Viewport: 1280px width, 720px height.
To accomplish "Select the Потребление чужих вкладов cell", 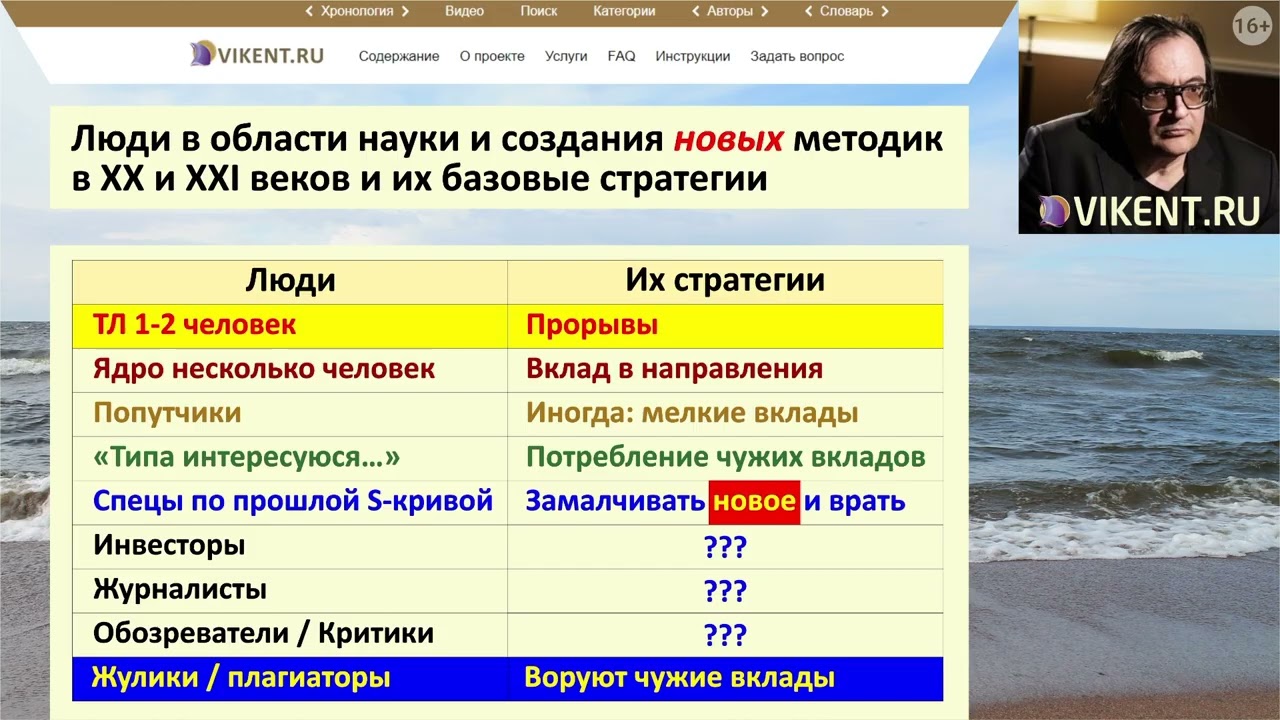I will click(x=725, y=458).
